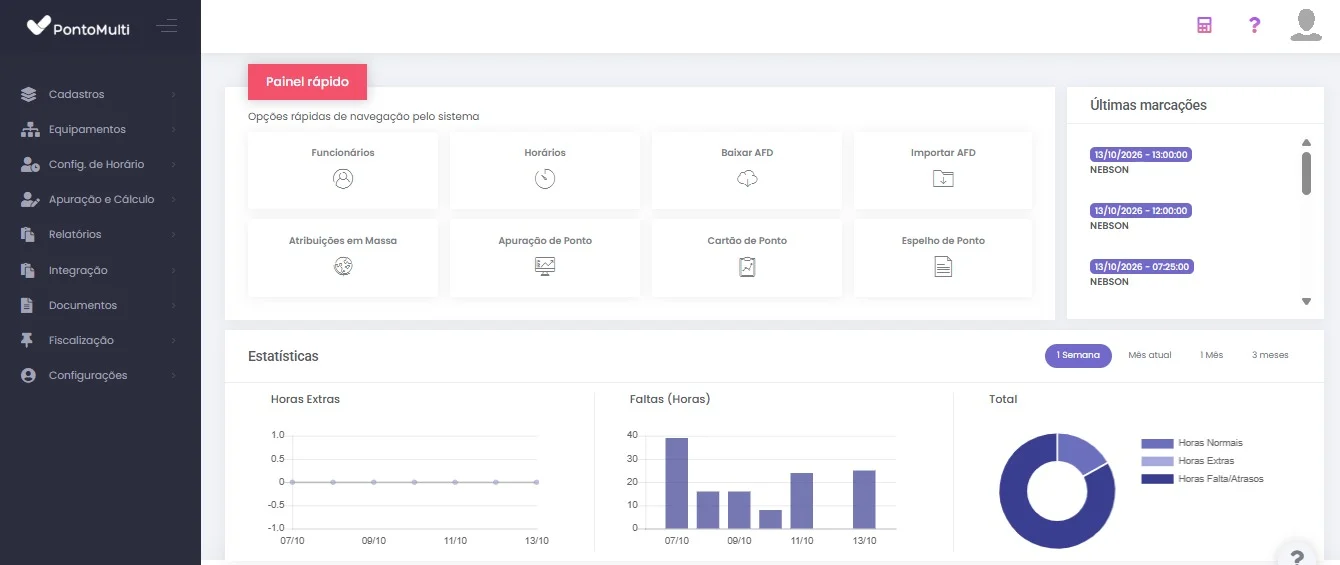This screenshot has height=565, width=1340.
Task: Expand the Integração menu chevron
Action: click(173, 270)
